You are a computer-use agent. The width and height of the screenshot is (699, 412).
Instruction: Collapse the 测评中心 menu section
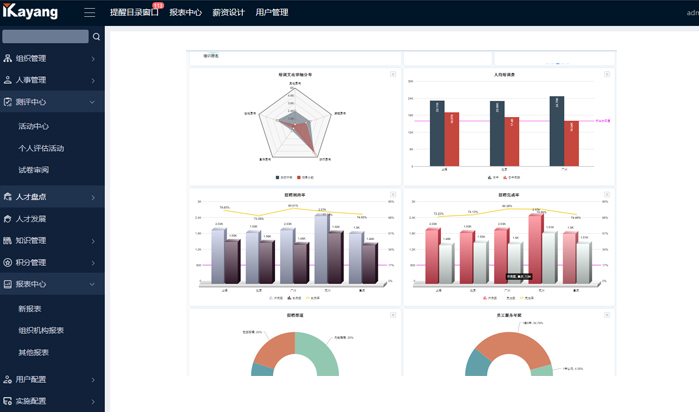[x=92, y=102]
